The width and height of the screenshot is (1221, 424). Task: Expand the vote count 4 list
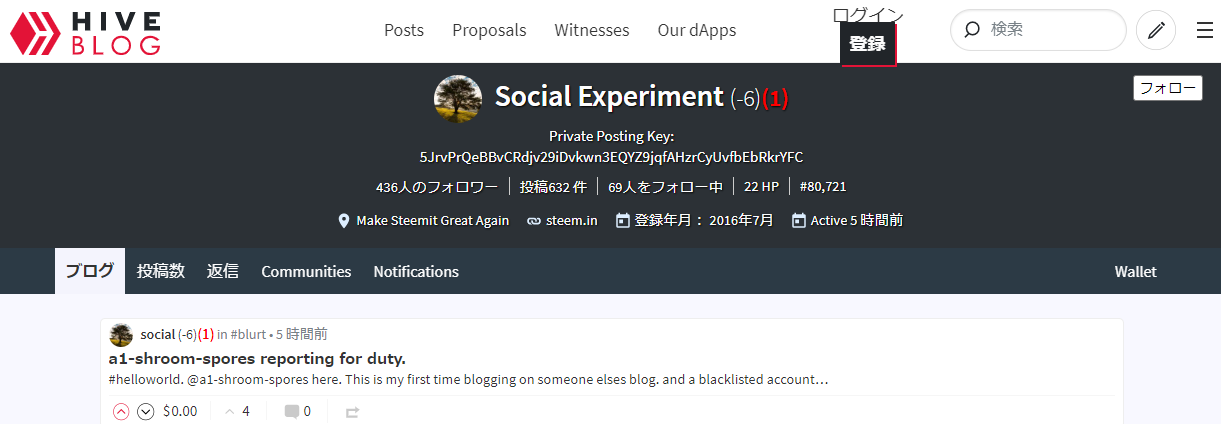237,411
